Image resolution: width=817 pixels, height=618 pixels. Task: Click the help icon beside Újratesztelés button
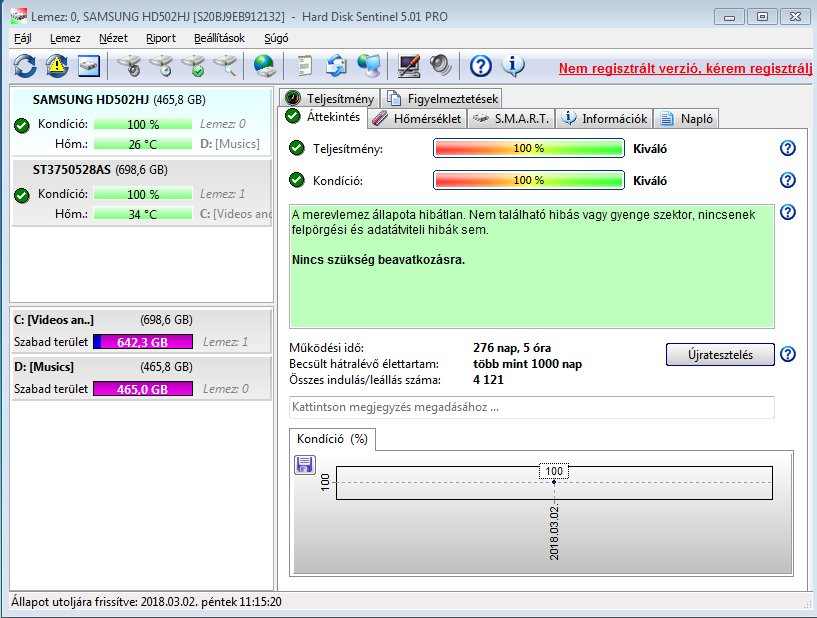[788, 354]
